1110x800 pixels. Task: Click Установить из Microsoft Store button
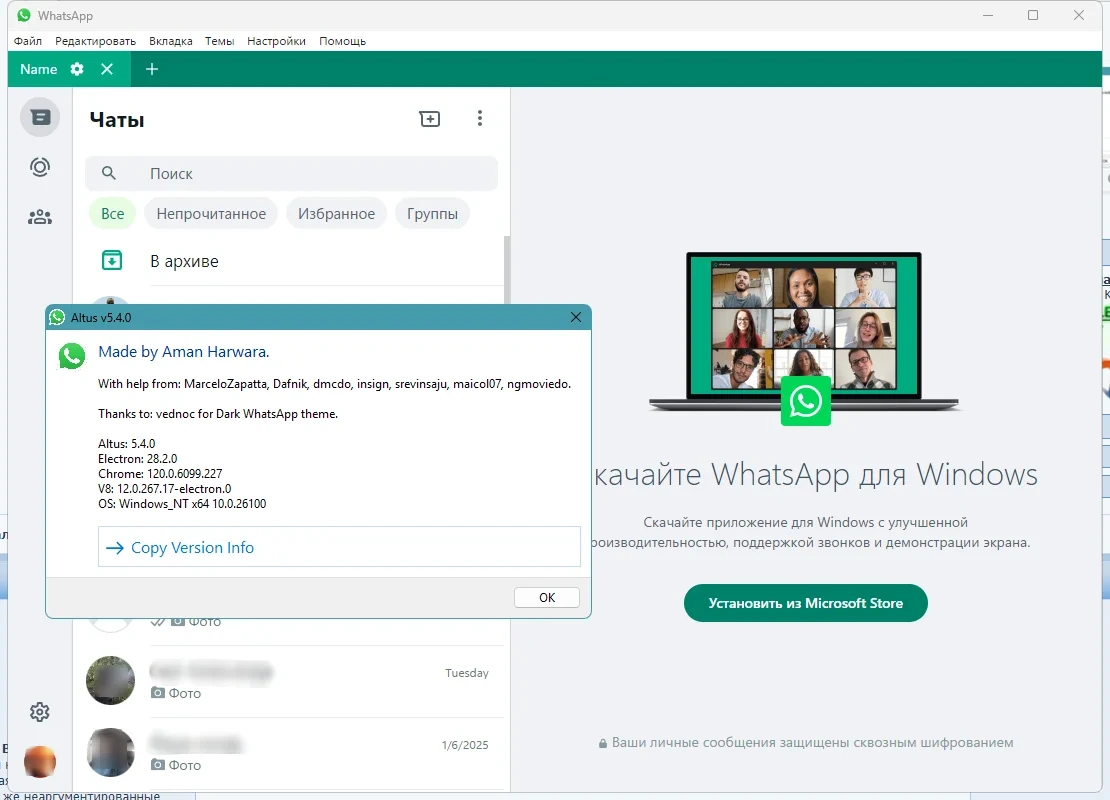click(x=806, y=603)
